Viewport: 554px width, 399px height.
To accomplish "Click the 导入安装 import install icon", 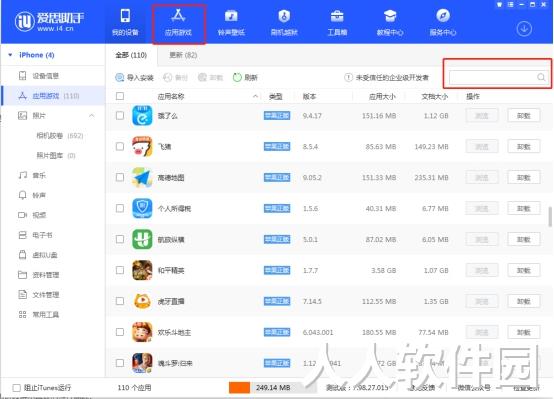I will pos(120,77).
